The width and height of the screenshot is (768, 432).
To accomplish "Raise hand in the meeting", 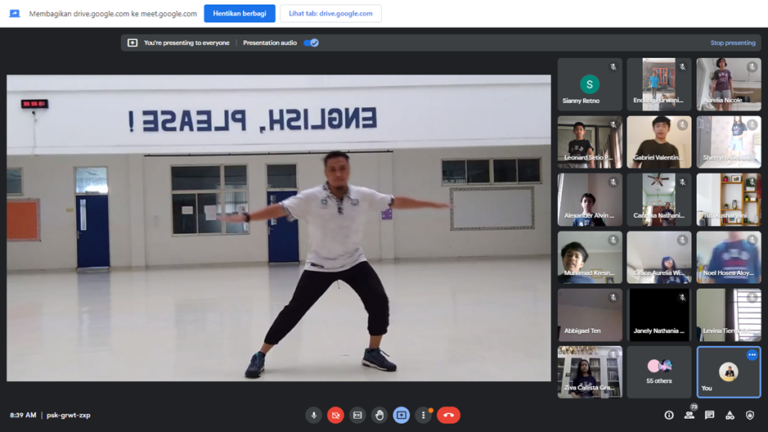I will point(379,415).
